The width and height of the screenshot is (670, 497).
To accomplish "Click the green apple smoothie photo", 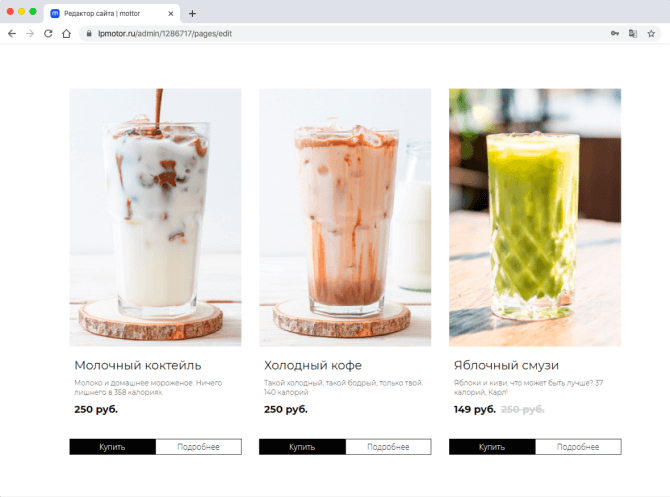I will [535, 217].
